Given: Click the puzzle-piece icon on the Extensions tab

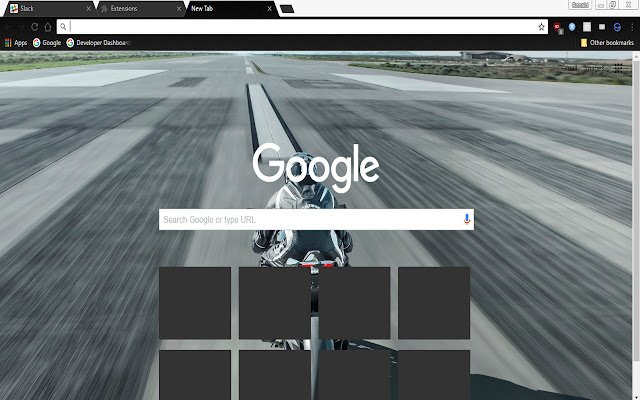Looking at the screenshot, I should [104, 9].
